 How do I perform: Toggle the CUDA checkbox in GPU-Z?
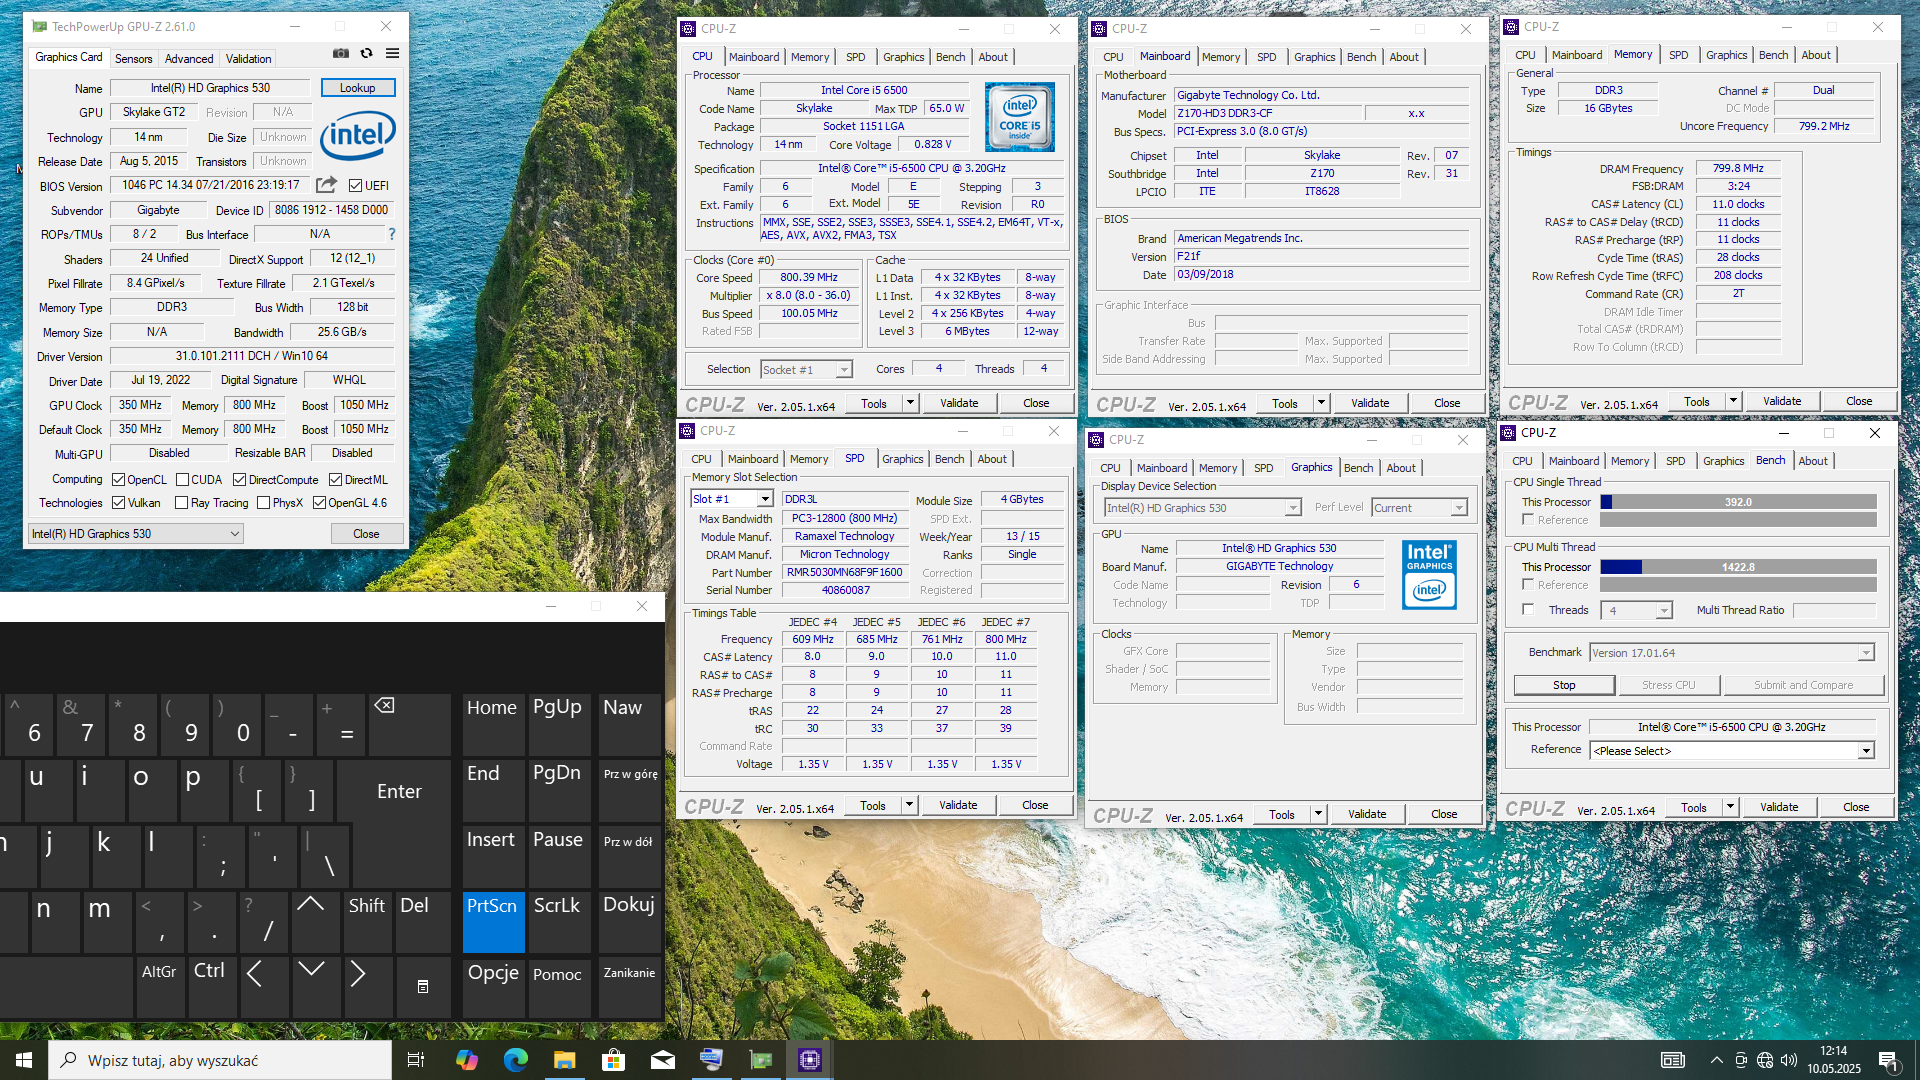[x=182, y=480]
